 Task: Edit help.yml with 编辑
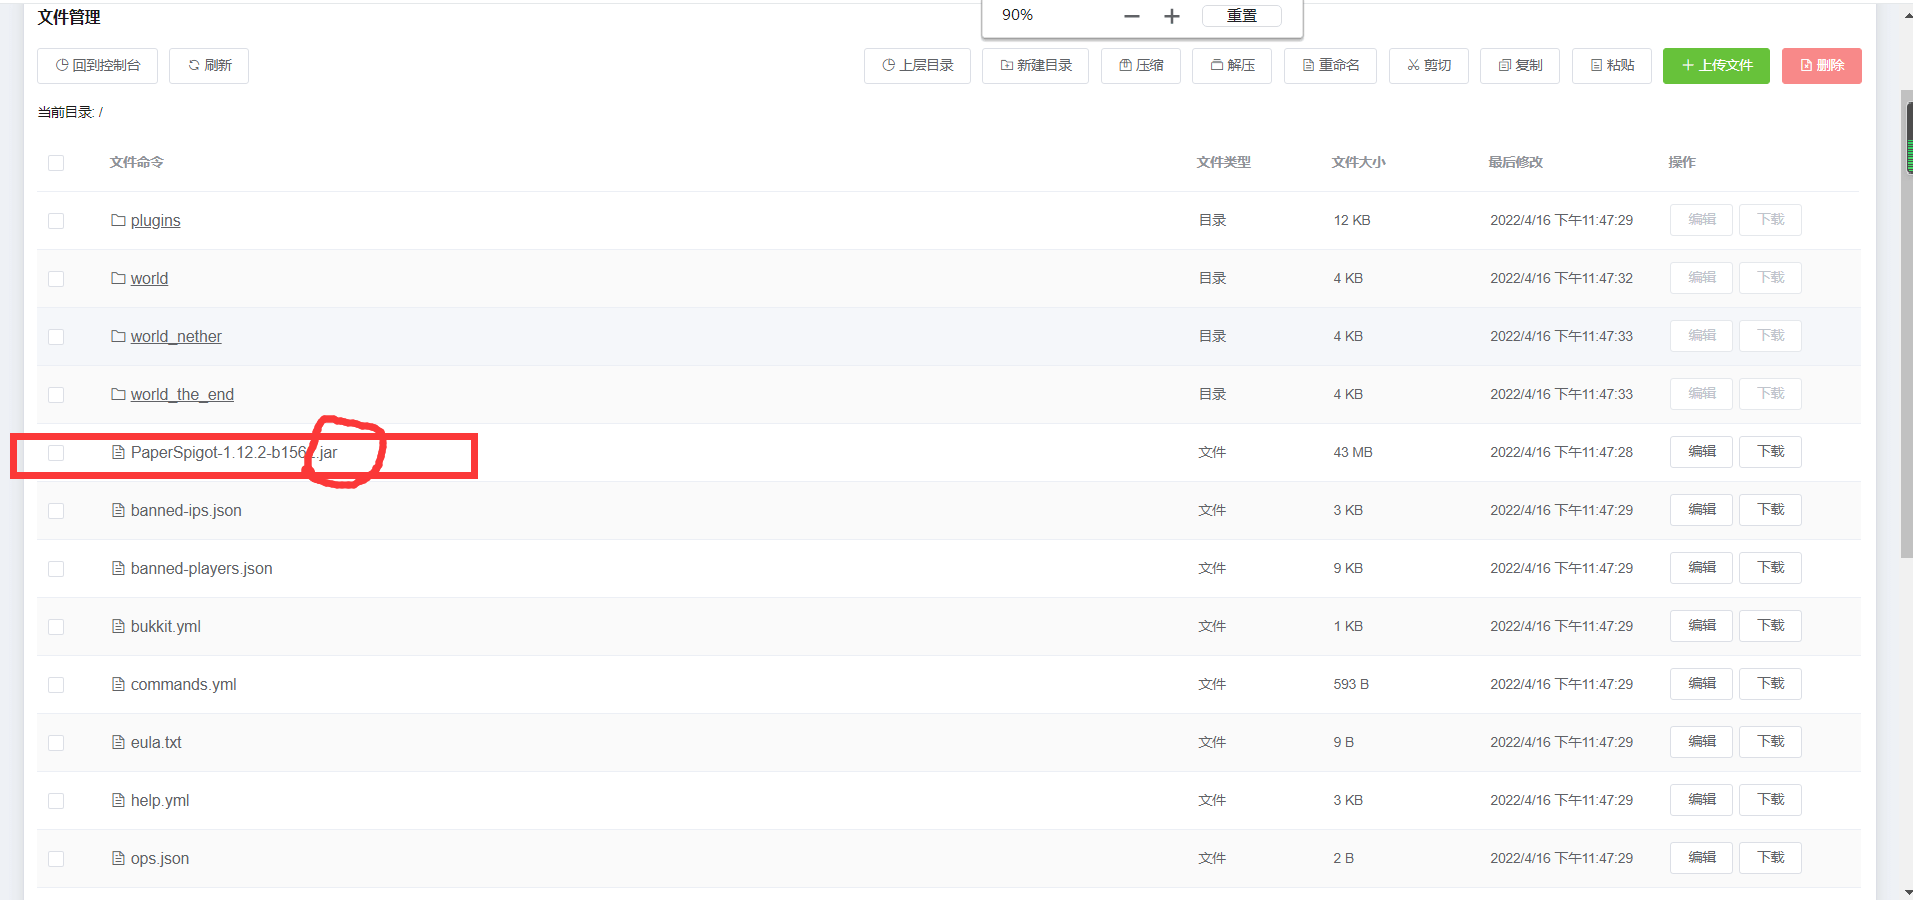[1701, 800]
